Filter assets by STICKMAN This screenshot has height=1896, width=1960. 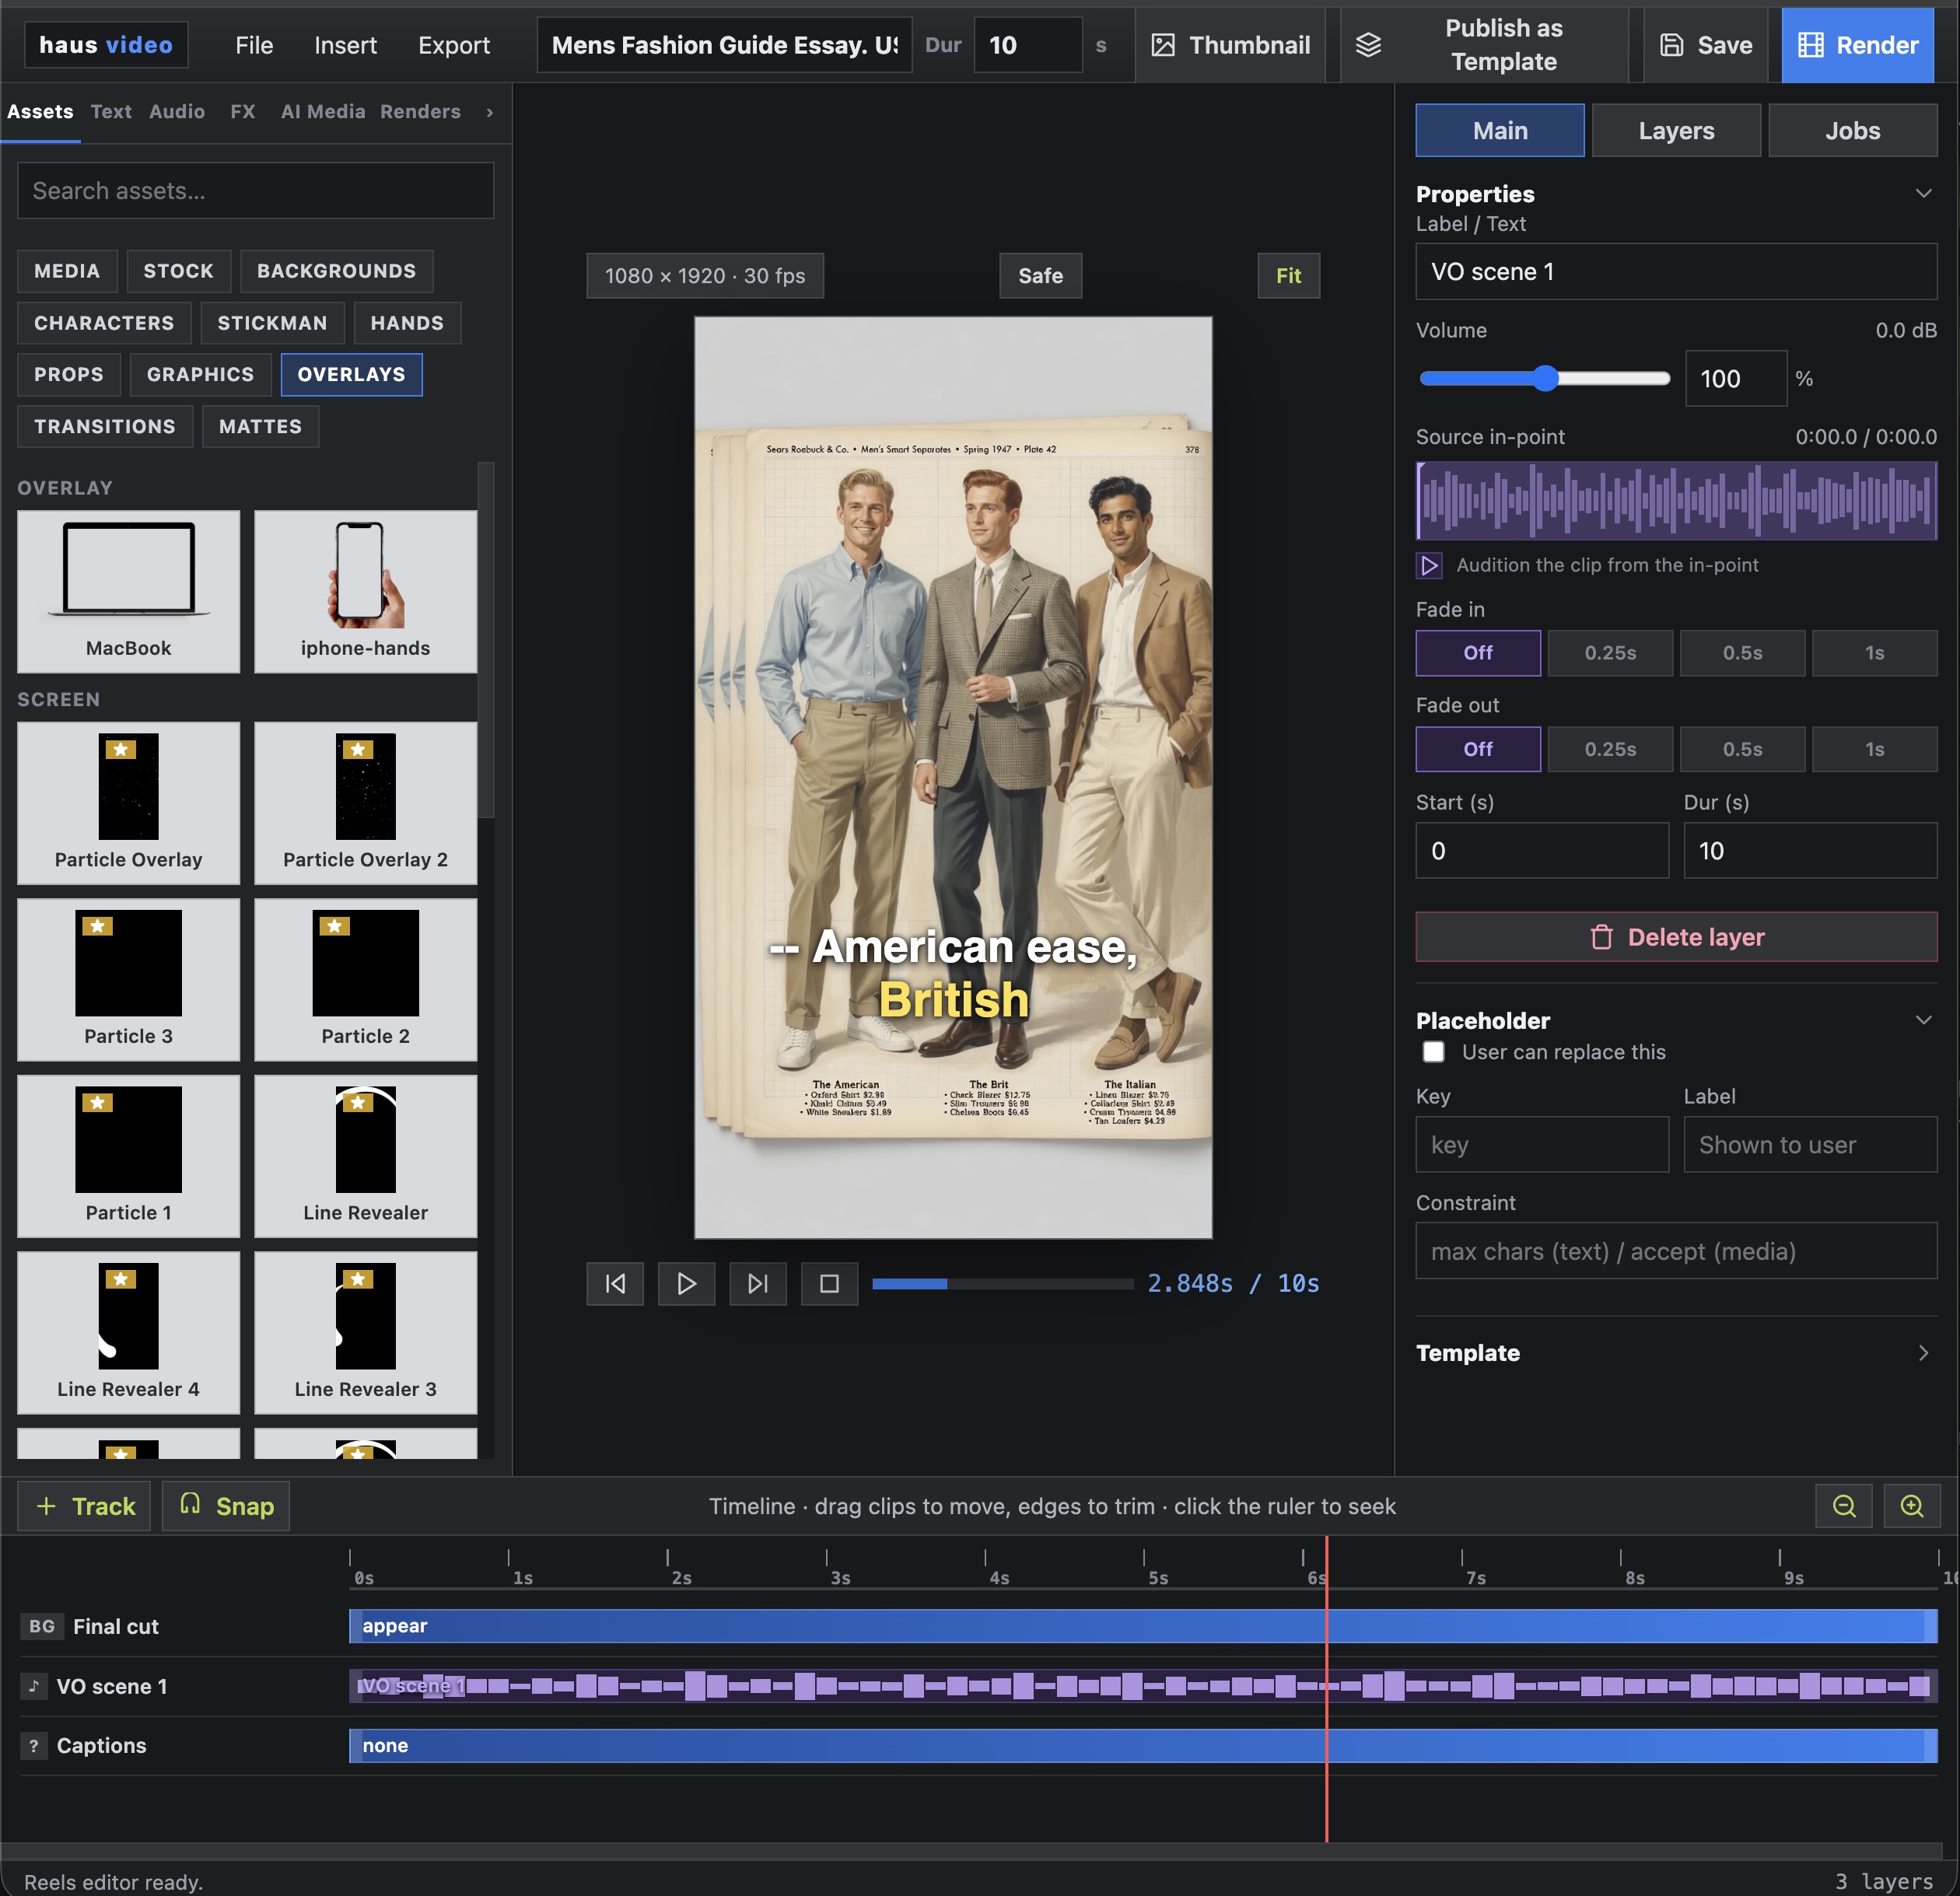pyautogui.click(x=272, y=323)
